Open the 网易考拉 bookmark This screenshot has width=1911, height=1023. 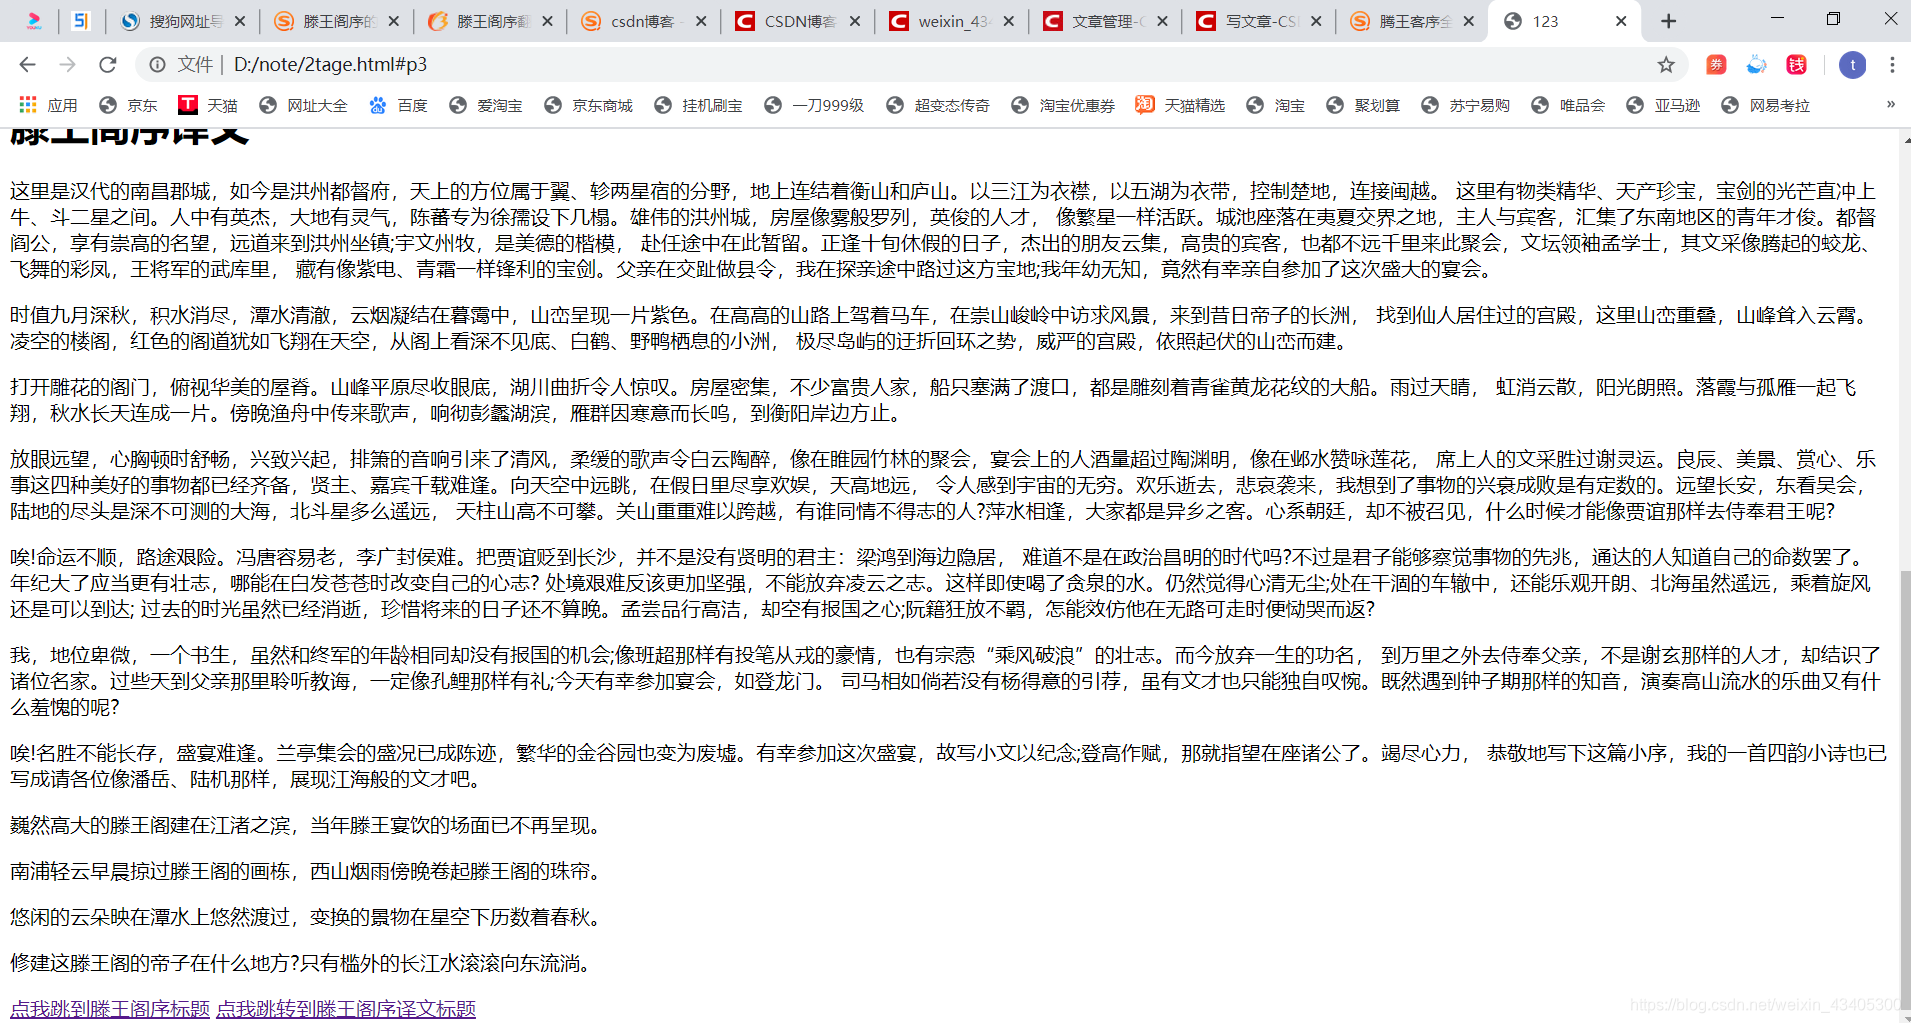(1765, 105)
